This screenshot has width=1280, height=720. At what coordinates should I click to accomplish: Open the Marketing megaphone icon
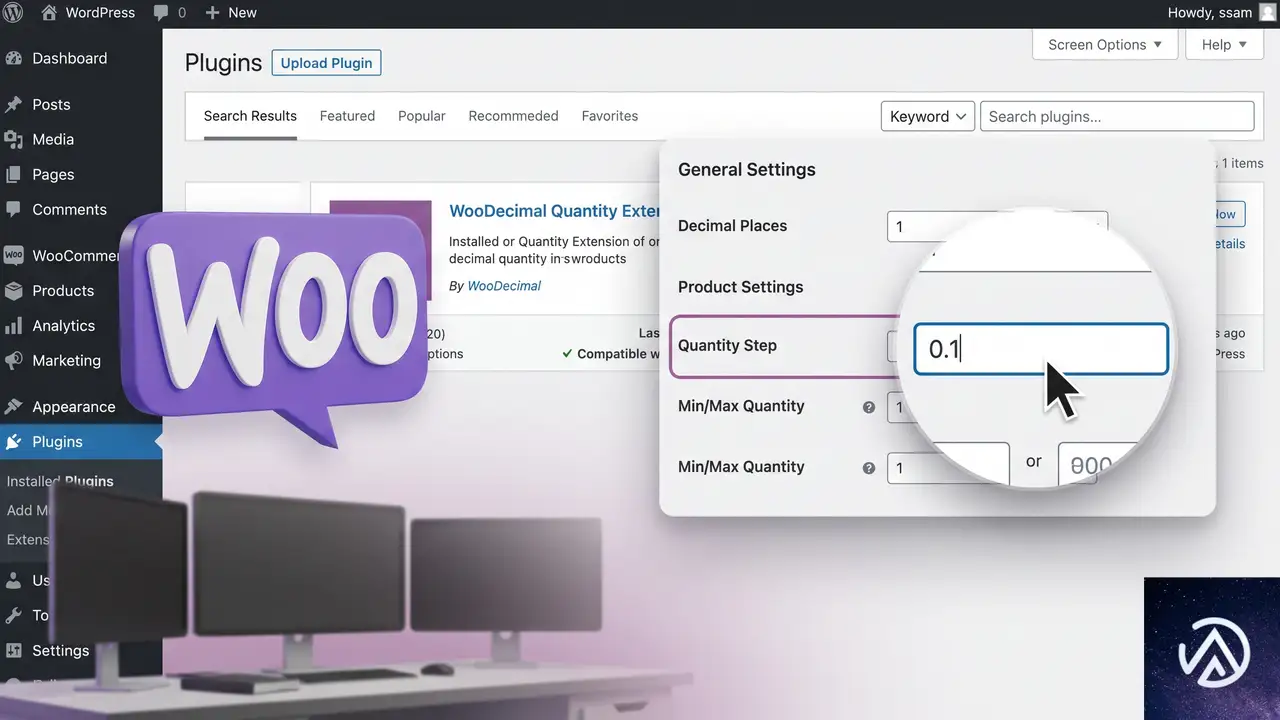point(14,360)
